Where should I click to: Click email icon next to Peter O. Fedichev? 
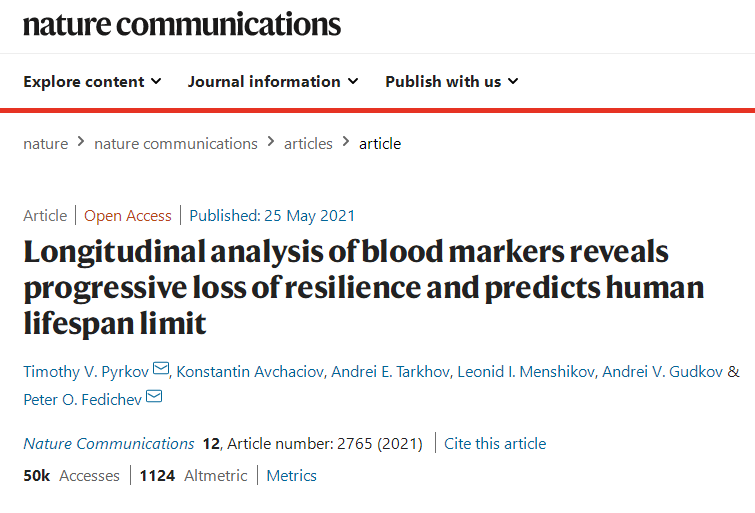[x=154, y=398]
